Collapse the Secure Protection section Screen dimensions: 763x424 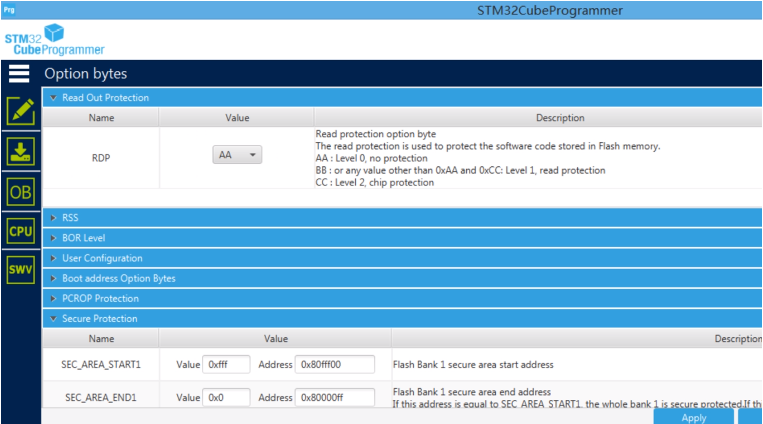[402, 318]
